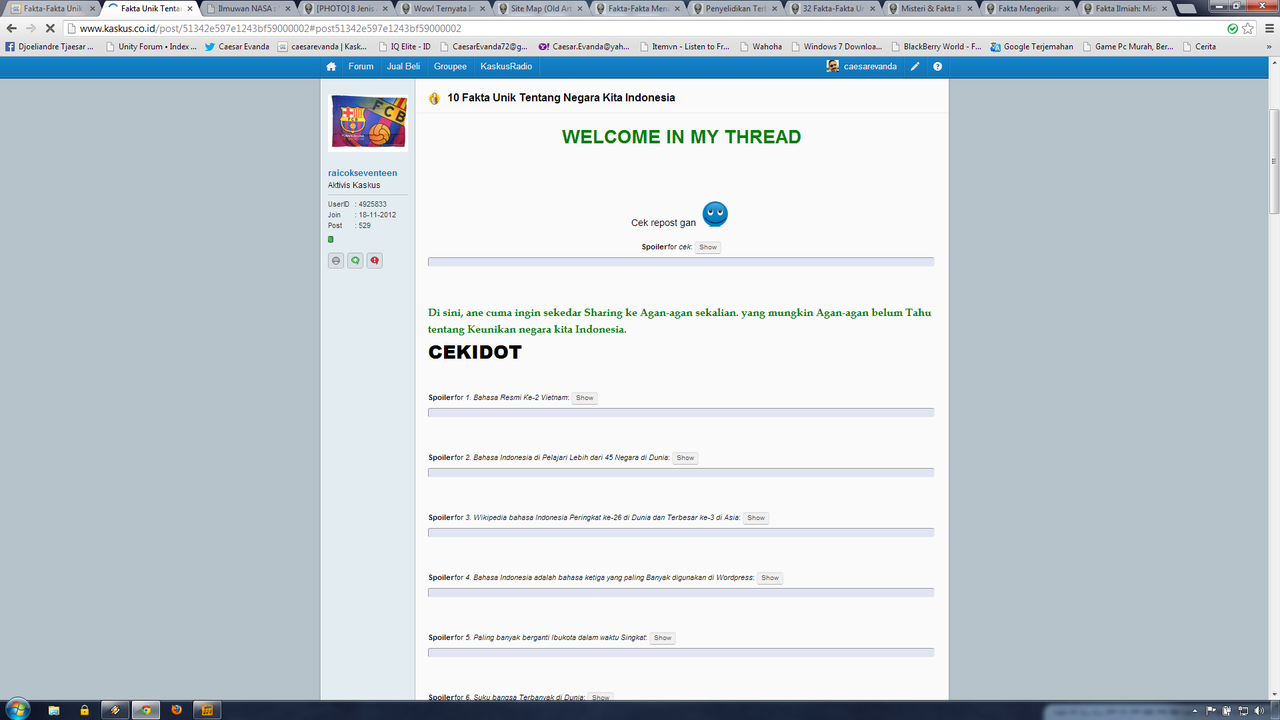Show spoiler 5 about berganti Ibukota
The height and width of the screenshot is (720, 1280).
663,638
